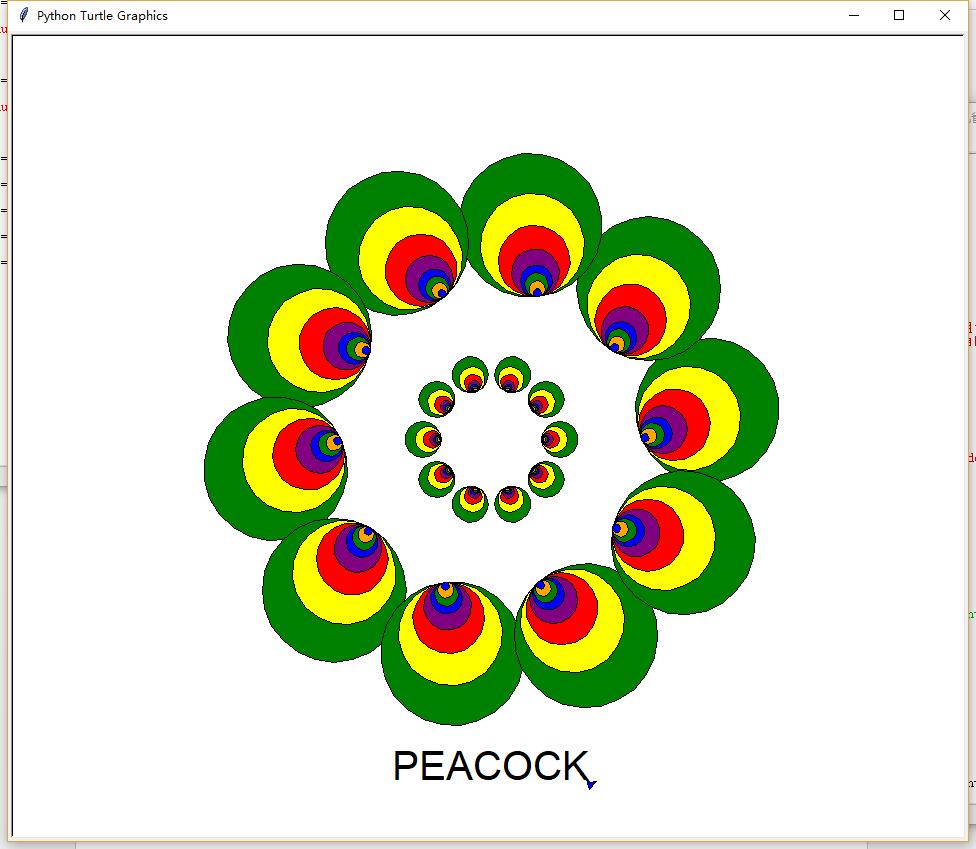
Task: Click the green outer band of the leftmost large circle
Action: [x=222, y=470]
